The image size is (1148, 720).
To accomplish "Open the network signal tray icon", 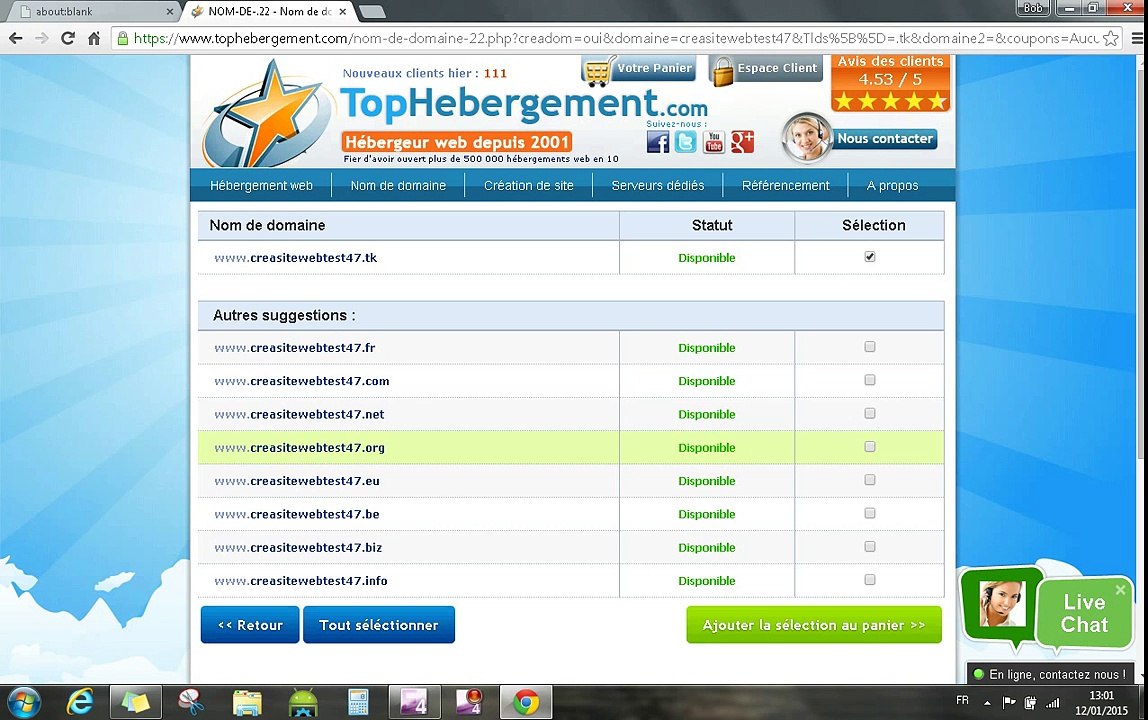I will click(1053, 703).
